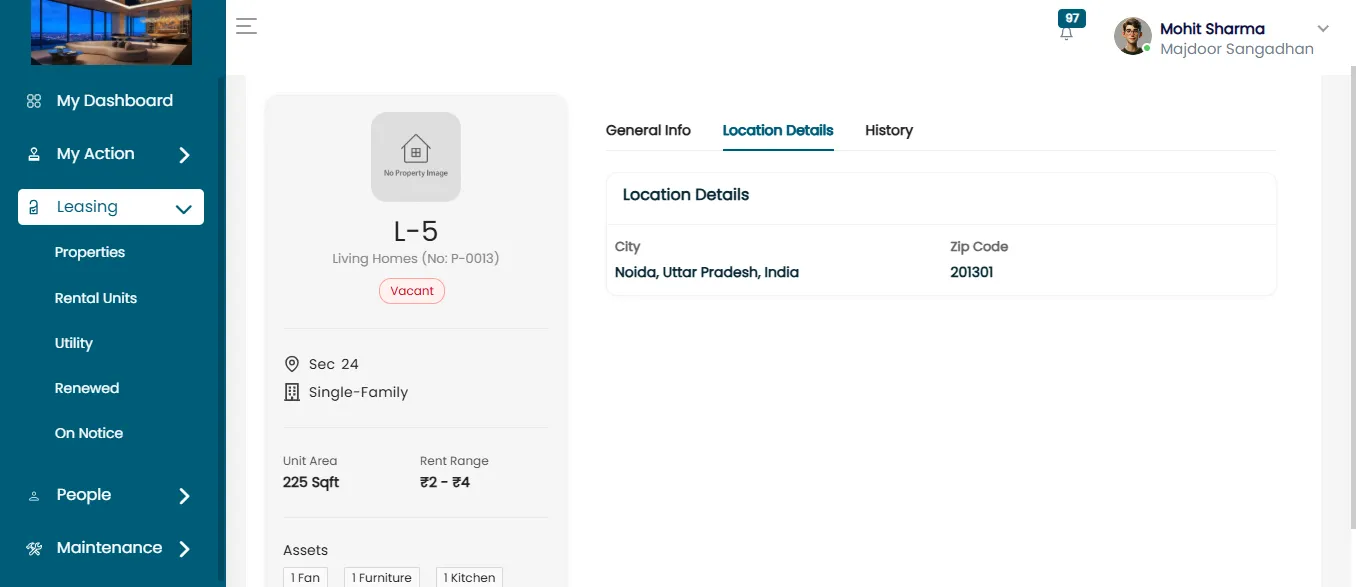Screen dimensions: 1356x587
Task: Click the Maintenance tools icon
Action: tap(34, 548)
